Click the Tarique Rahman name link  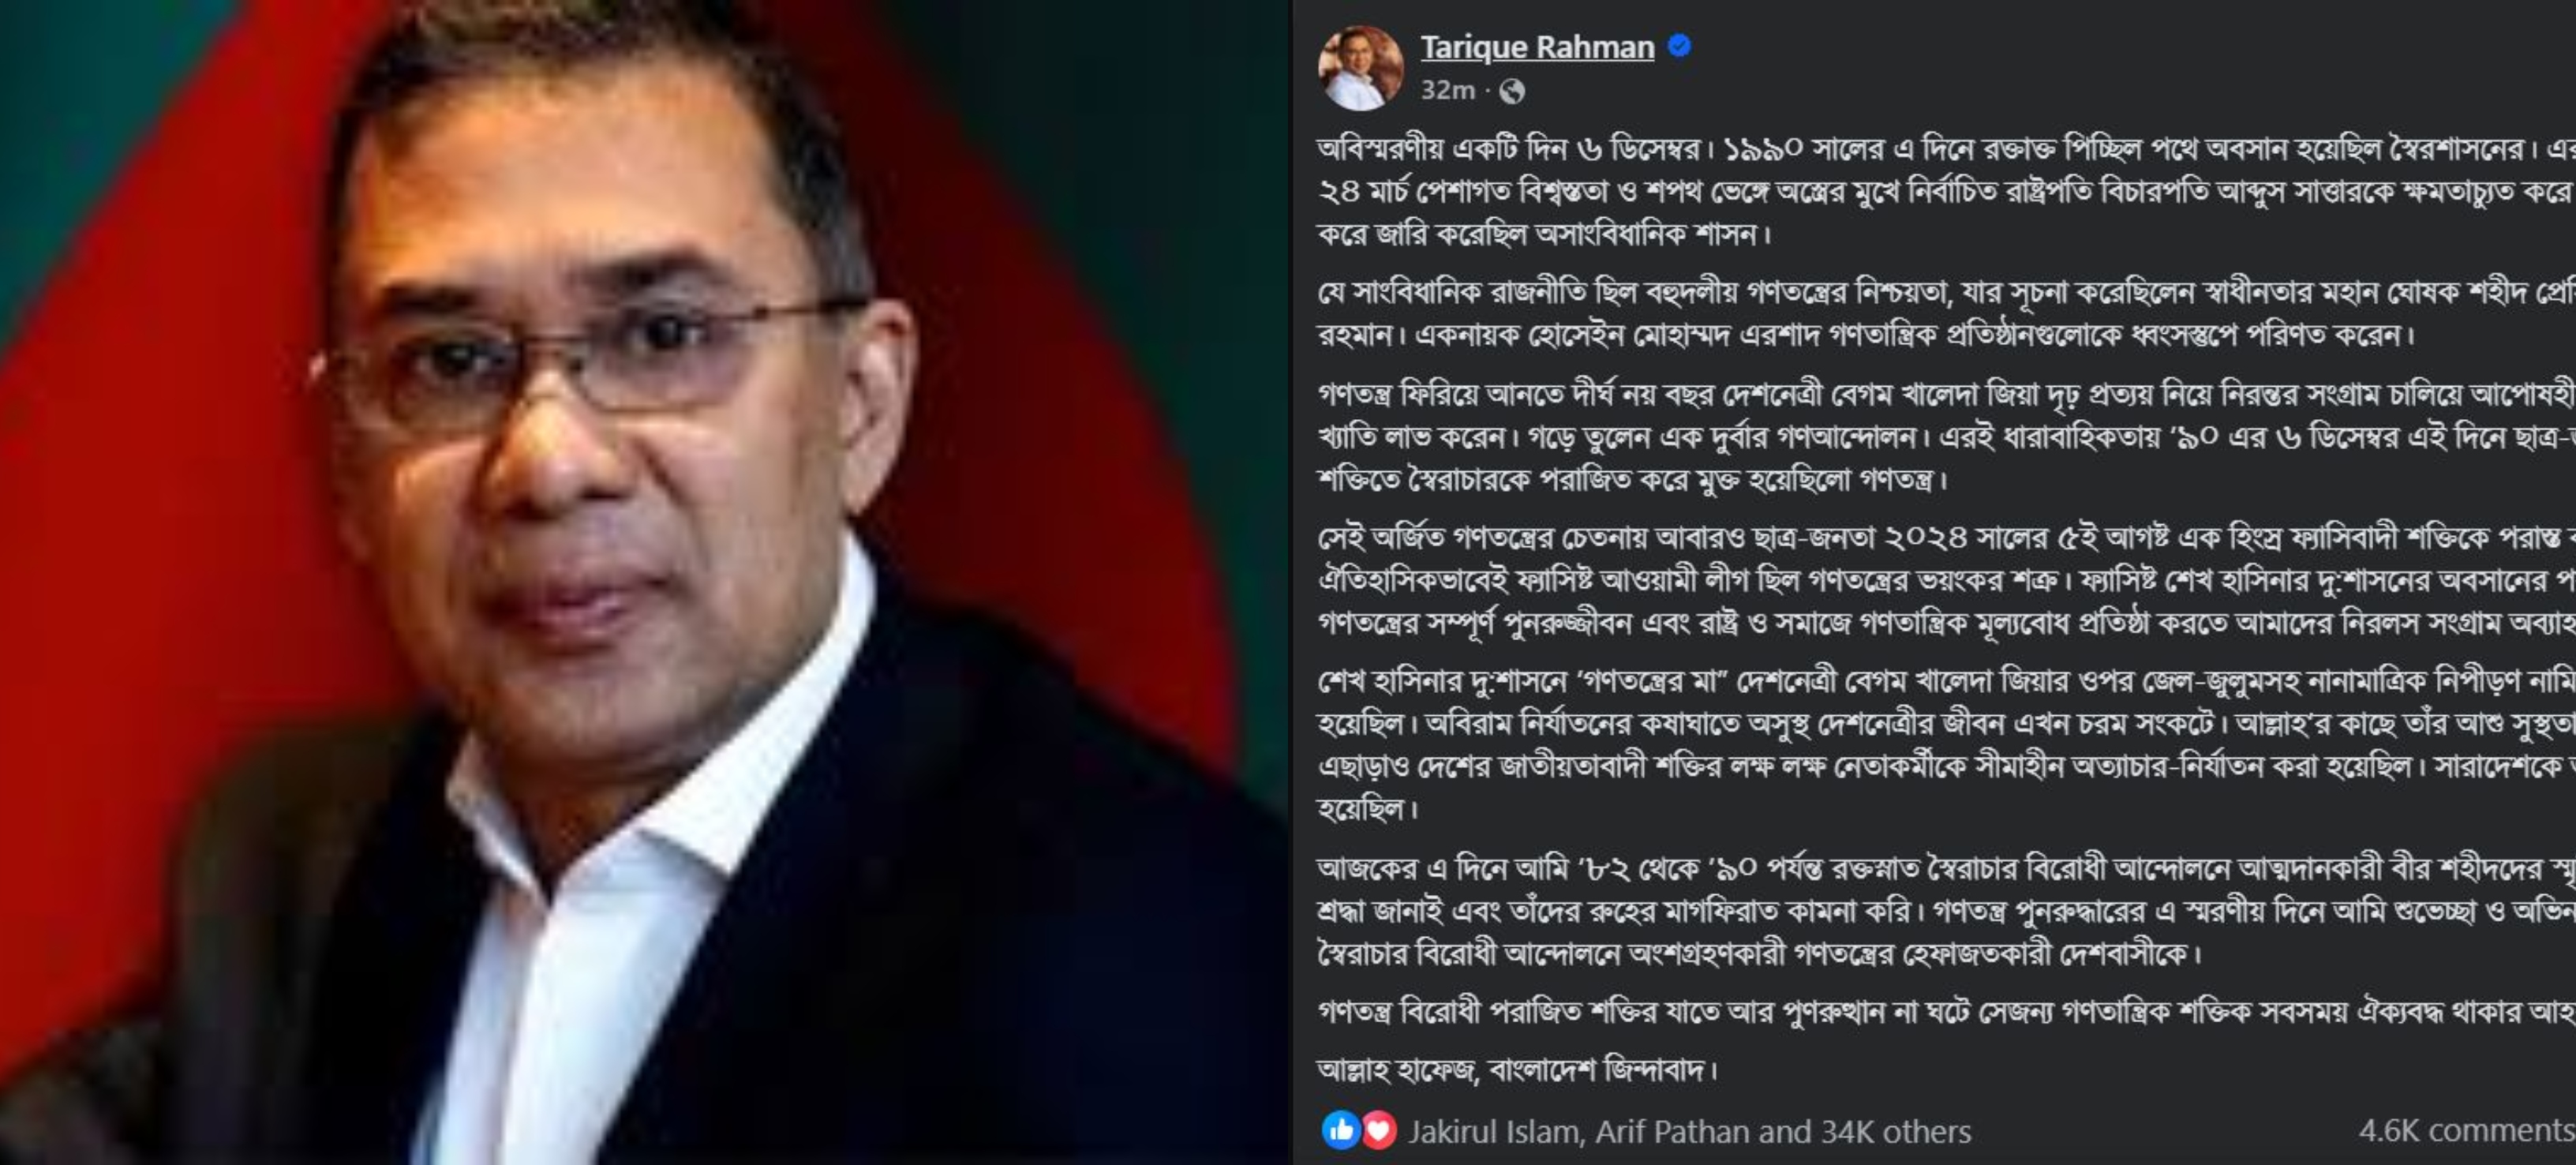point(1537,47)
